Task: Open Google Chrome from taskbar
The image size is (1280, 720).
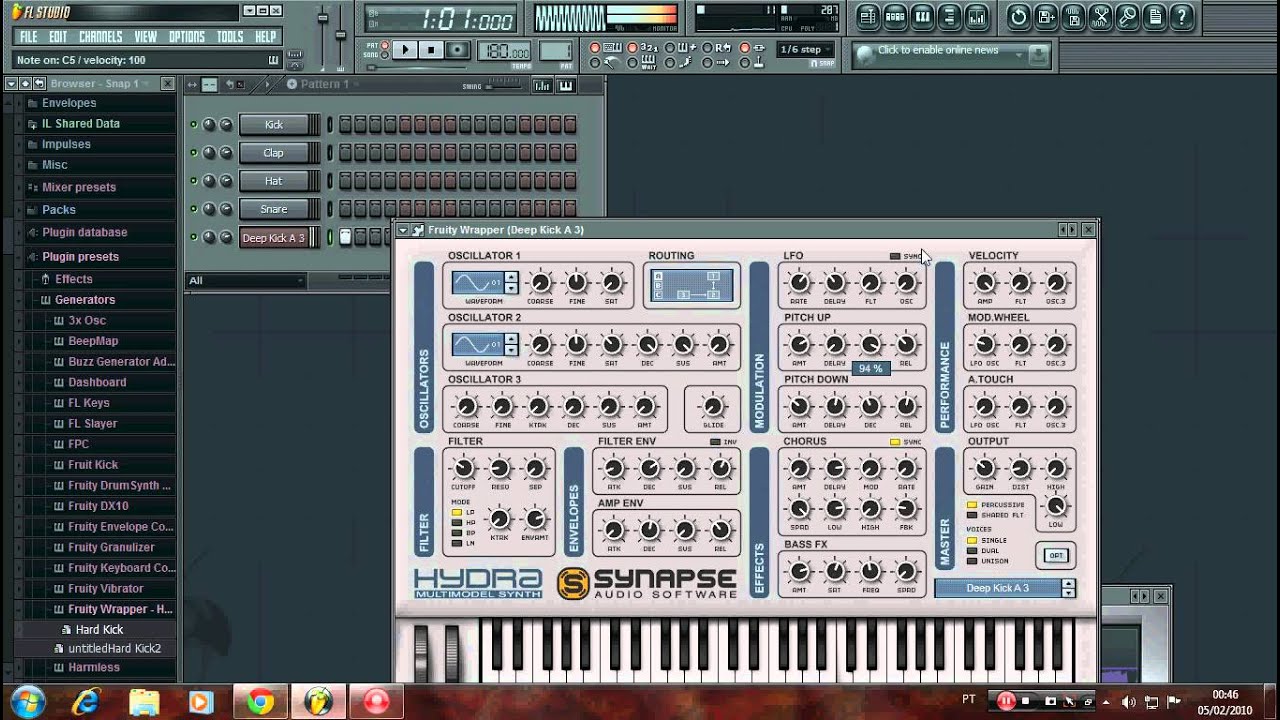Action: (260, 701)
